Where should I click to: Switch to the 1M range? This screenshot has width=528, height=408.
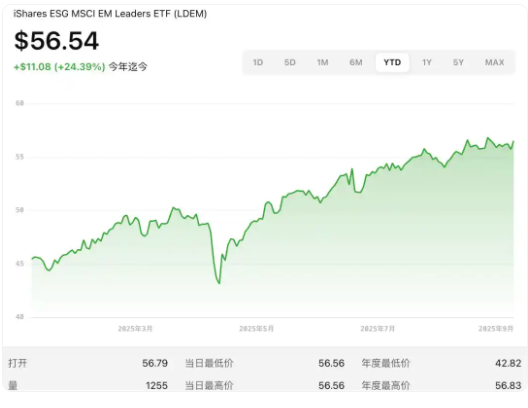(323, 62)
